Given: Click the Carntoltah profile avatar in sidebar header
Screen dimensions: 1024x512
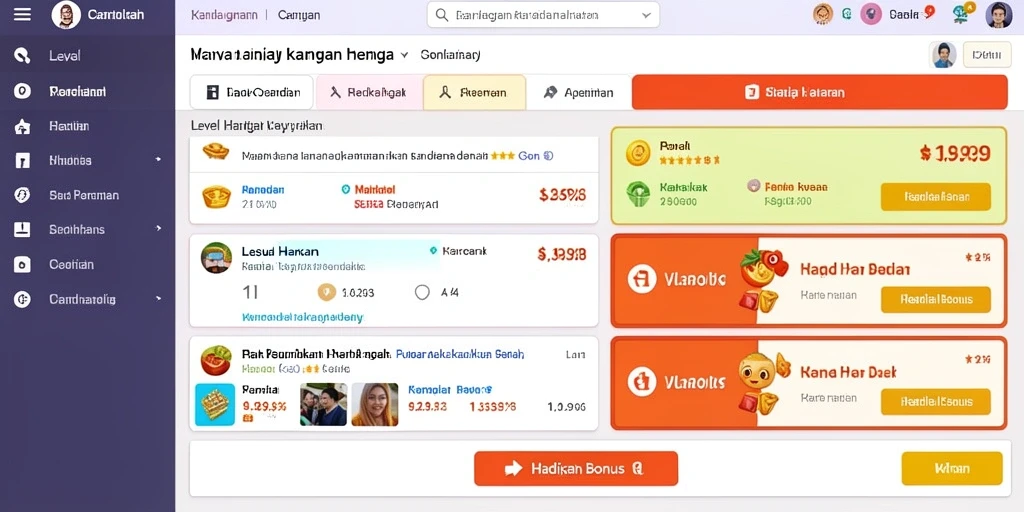Looking at the screenshot, I should point(66,14).
